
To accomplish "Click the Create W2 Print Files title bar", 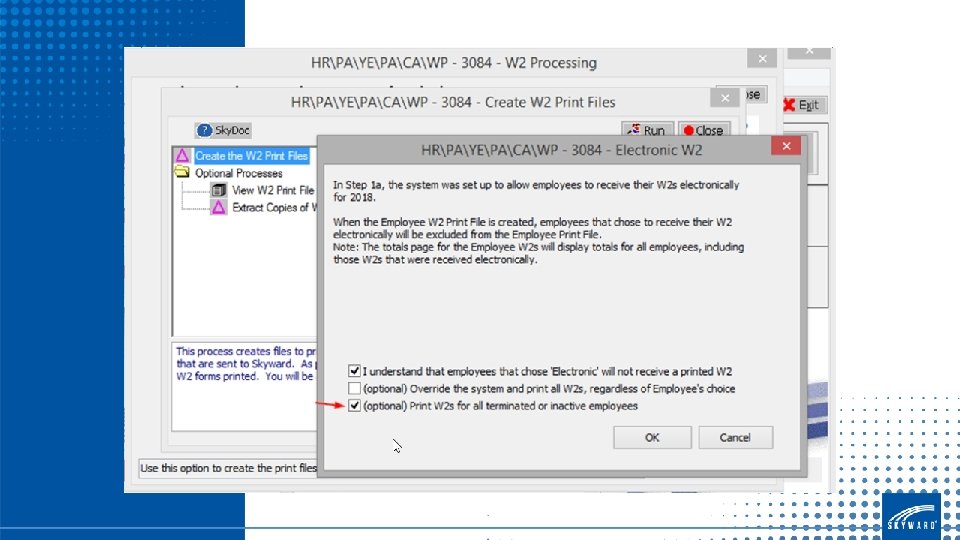I will click(453, 102).
